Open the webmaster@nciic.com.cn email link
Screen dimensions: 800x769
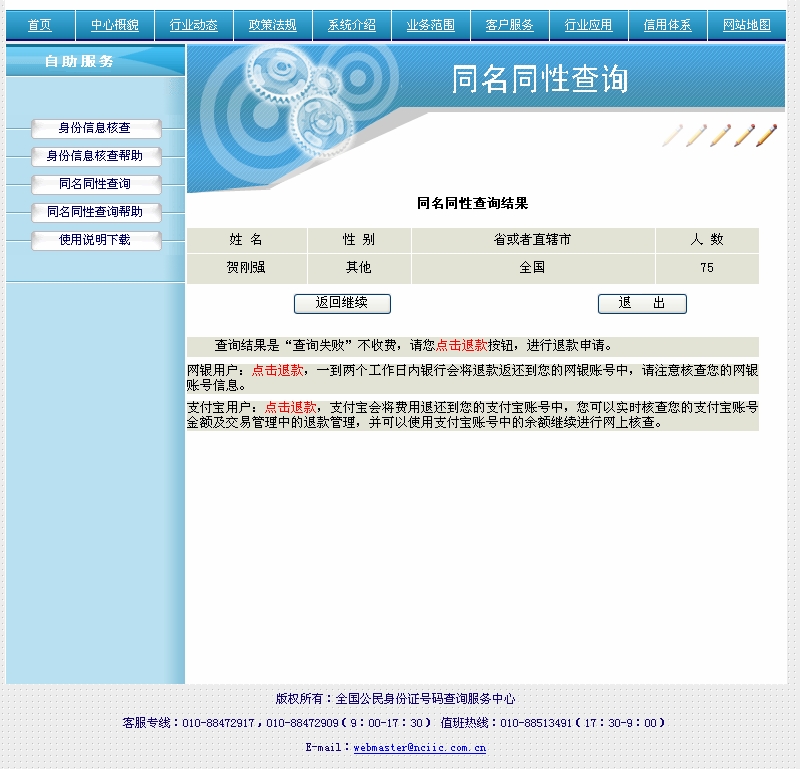(x=419, y=748)
